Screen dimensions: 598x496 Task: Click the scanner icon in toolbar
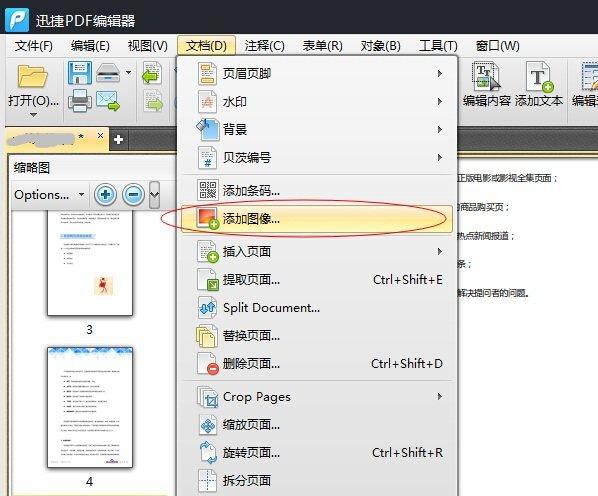[x=108, y=72]
